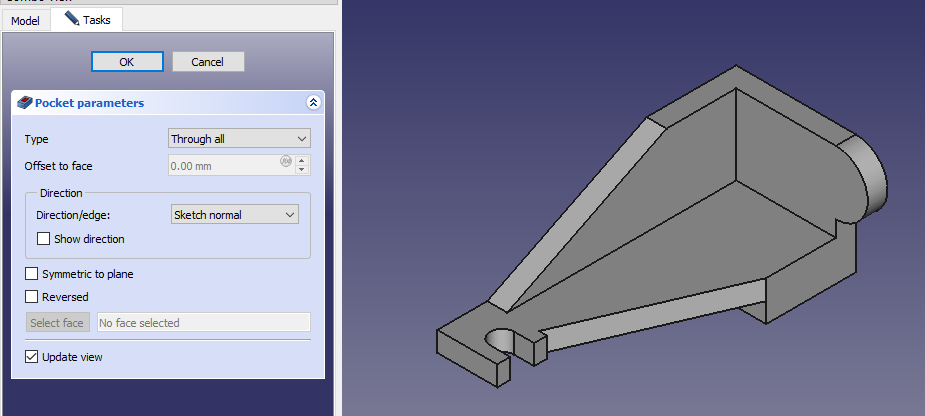Click the No face selected field
Viewport: 925px width, 416px height.
pos(202,323)
